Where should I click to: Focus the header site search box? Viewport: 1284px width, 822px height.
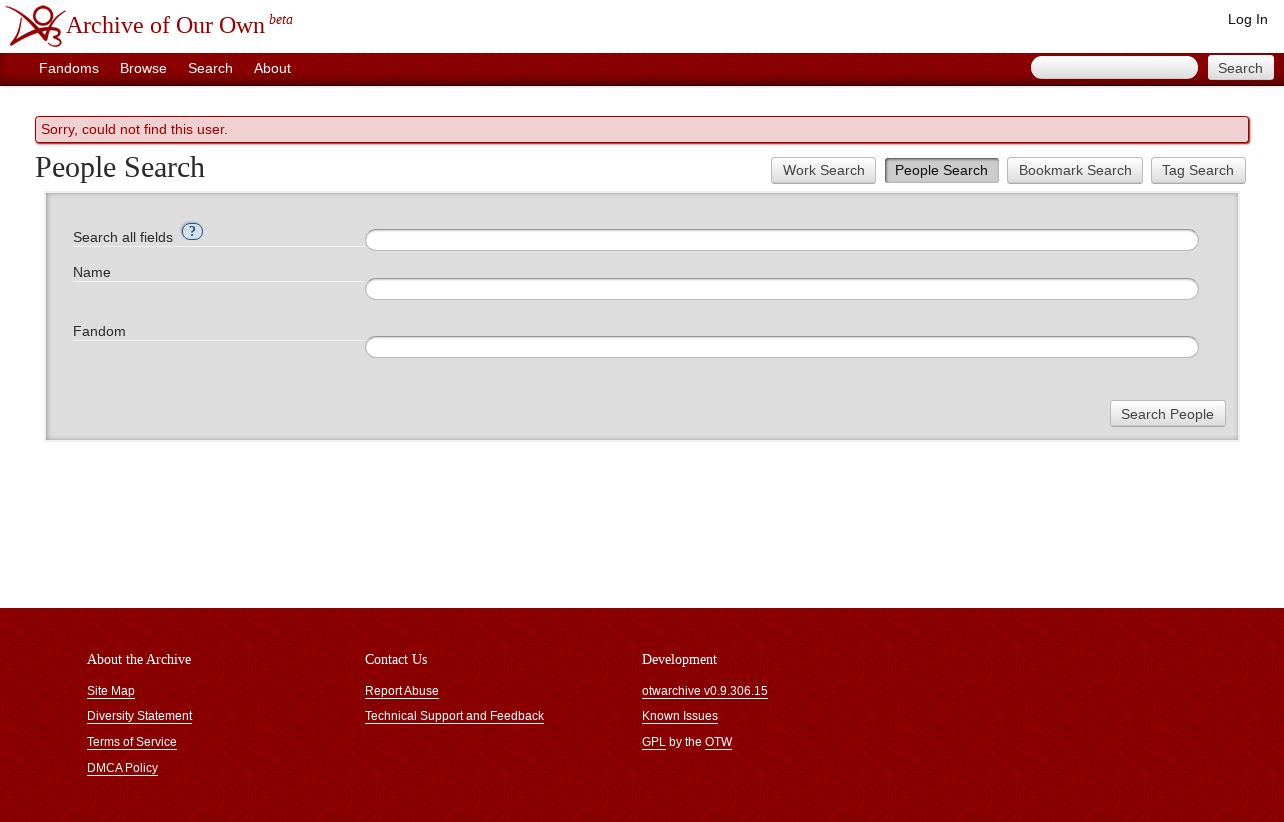click(1114, 68)
